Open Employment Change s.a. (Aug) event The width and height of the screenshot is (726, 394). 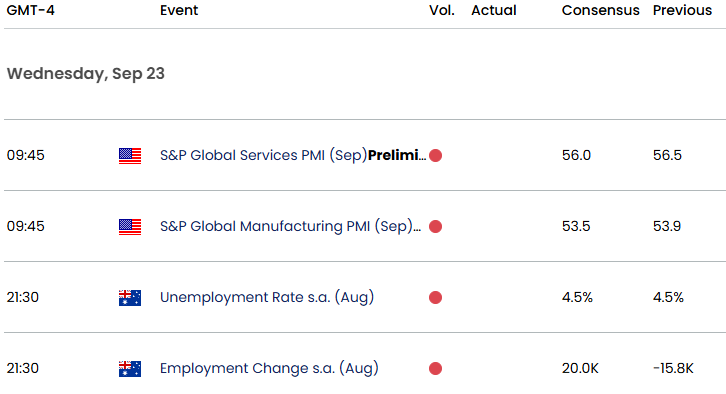269,368
